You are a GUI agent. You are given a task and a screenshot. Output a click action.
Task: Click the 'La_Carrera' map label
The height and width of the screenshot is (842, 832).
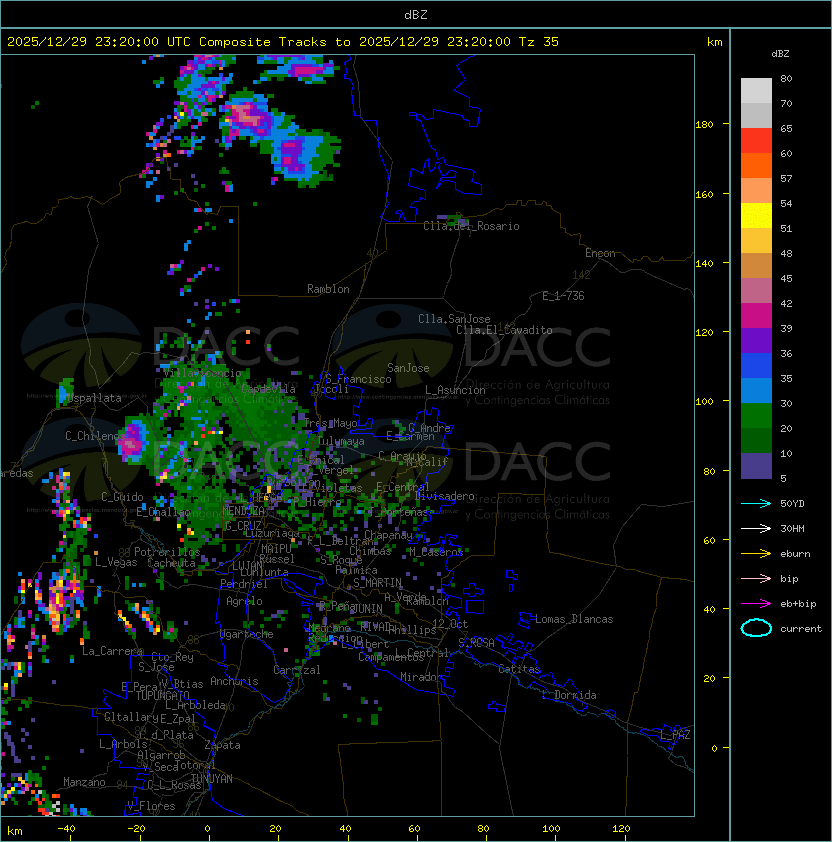coord(112,651)
